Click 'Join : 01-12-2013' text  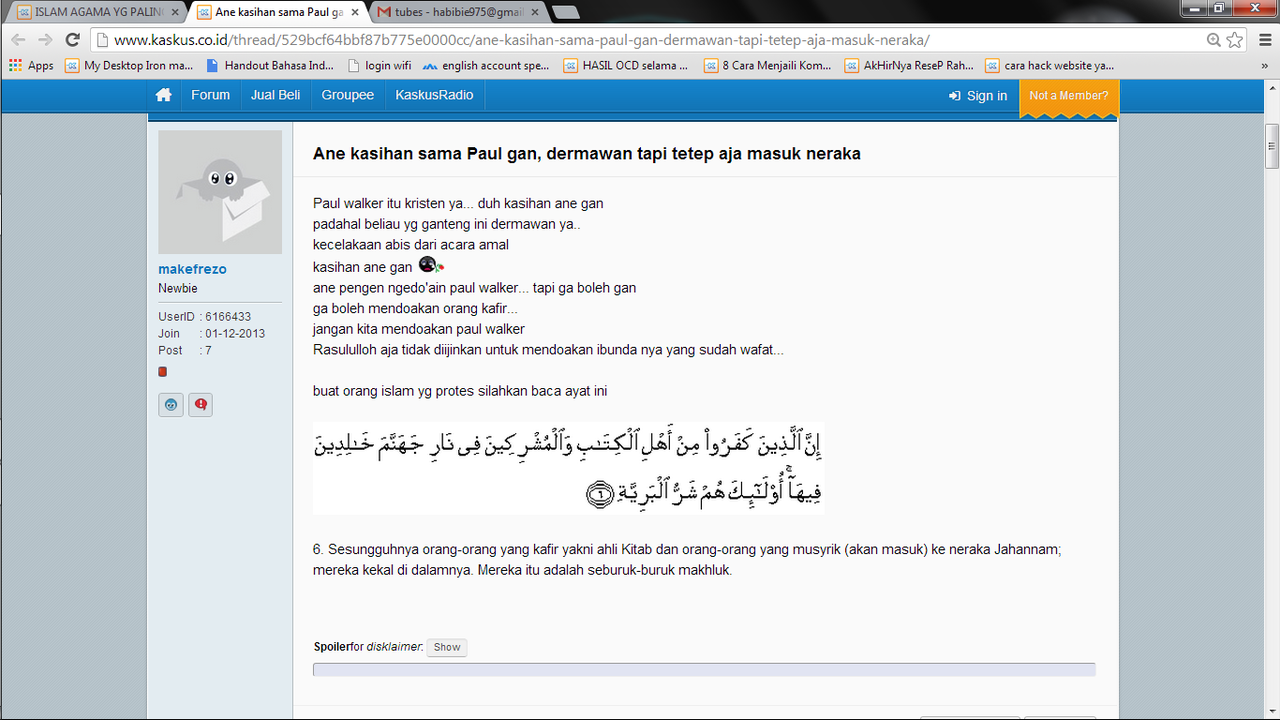point(212,334)
